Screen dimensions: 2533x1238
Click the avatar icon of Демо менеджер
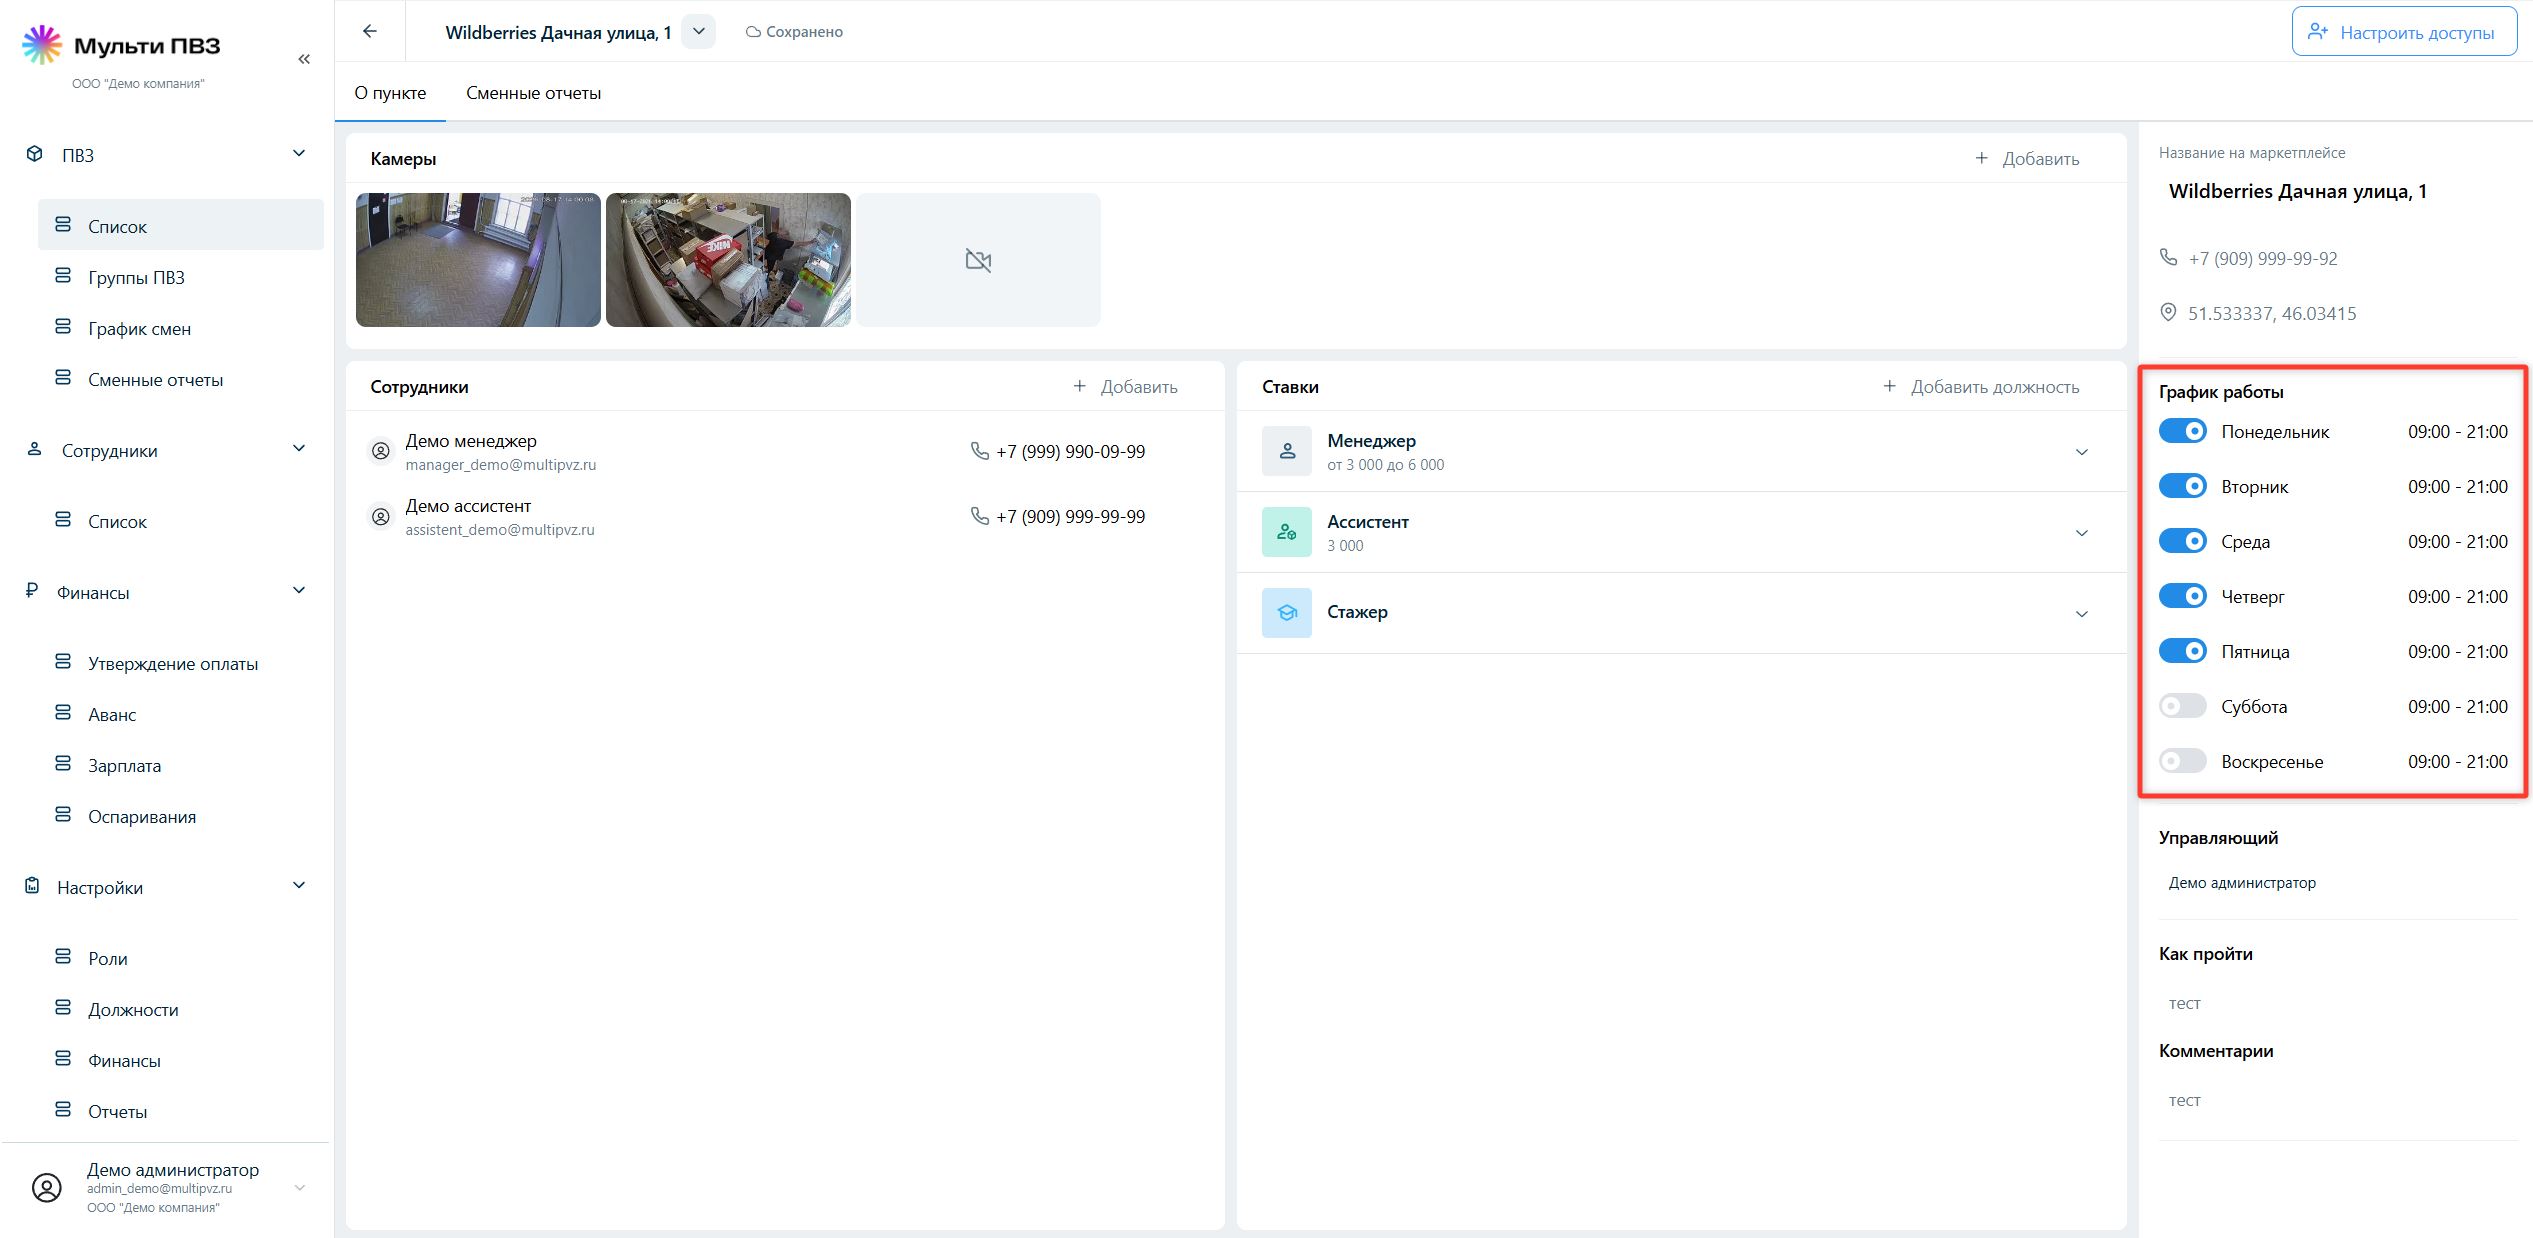coord(381,451)
